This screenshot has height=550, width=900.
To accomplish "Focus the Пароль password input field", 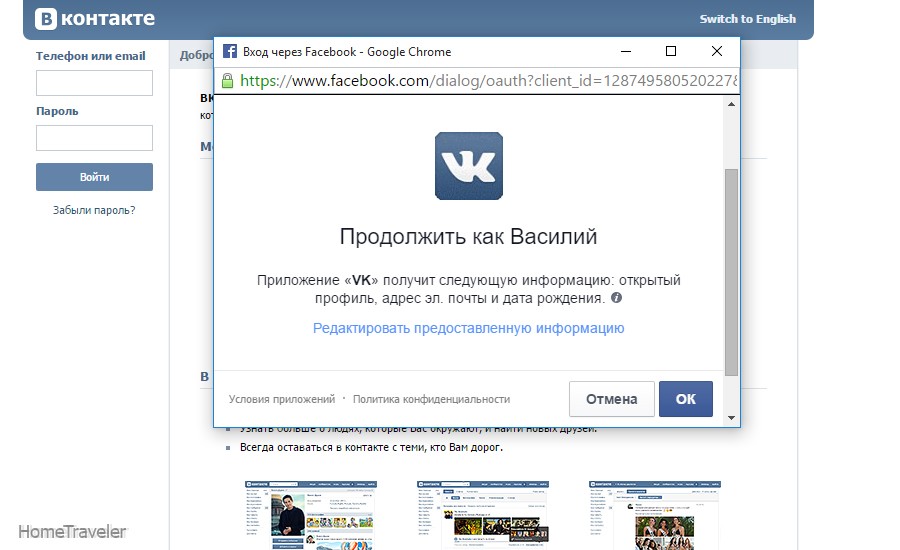I will (x=94, y=138).
